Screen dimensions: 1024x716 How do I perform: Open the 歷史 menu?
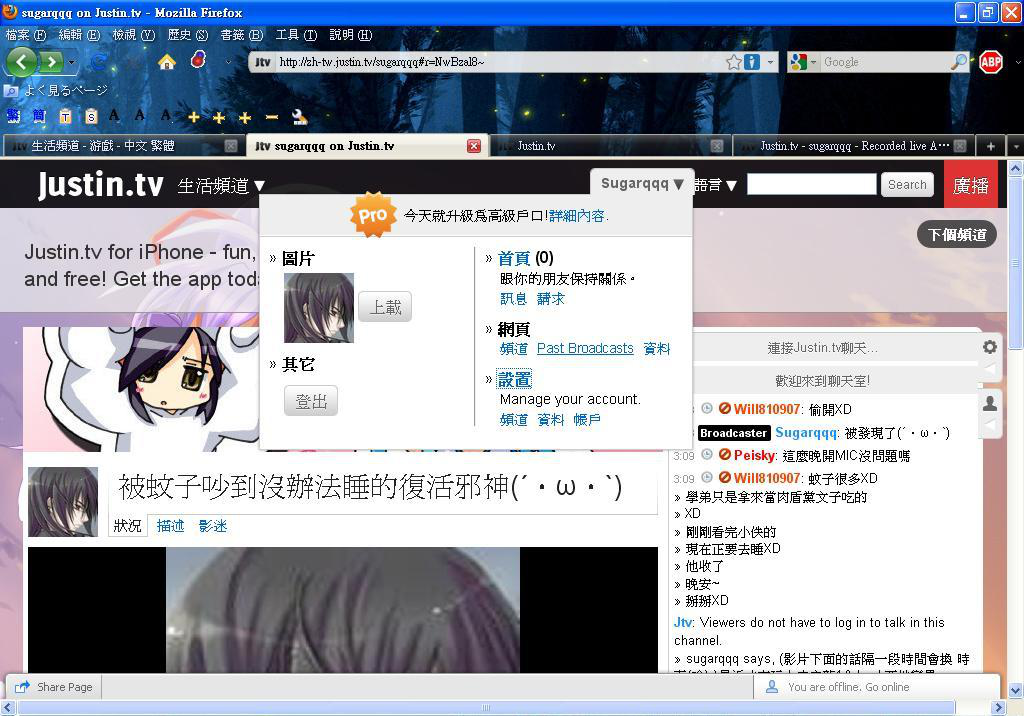(187, 35)
